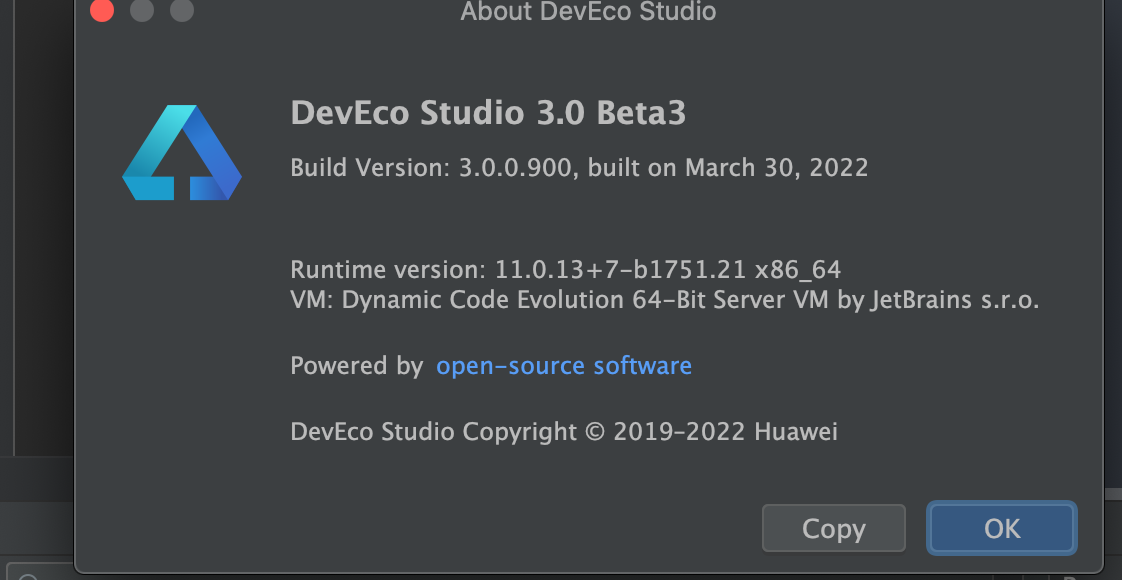Screen dimensions: 1122x580
Task: Click the Build Version 3.0.0.900 line
Action: click(x=579, y=167)
